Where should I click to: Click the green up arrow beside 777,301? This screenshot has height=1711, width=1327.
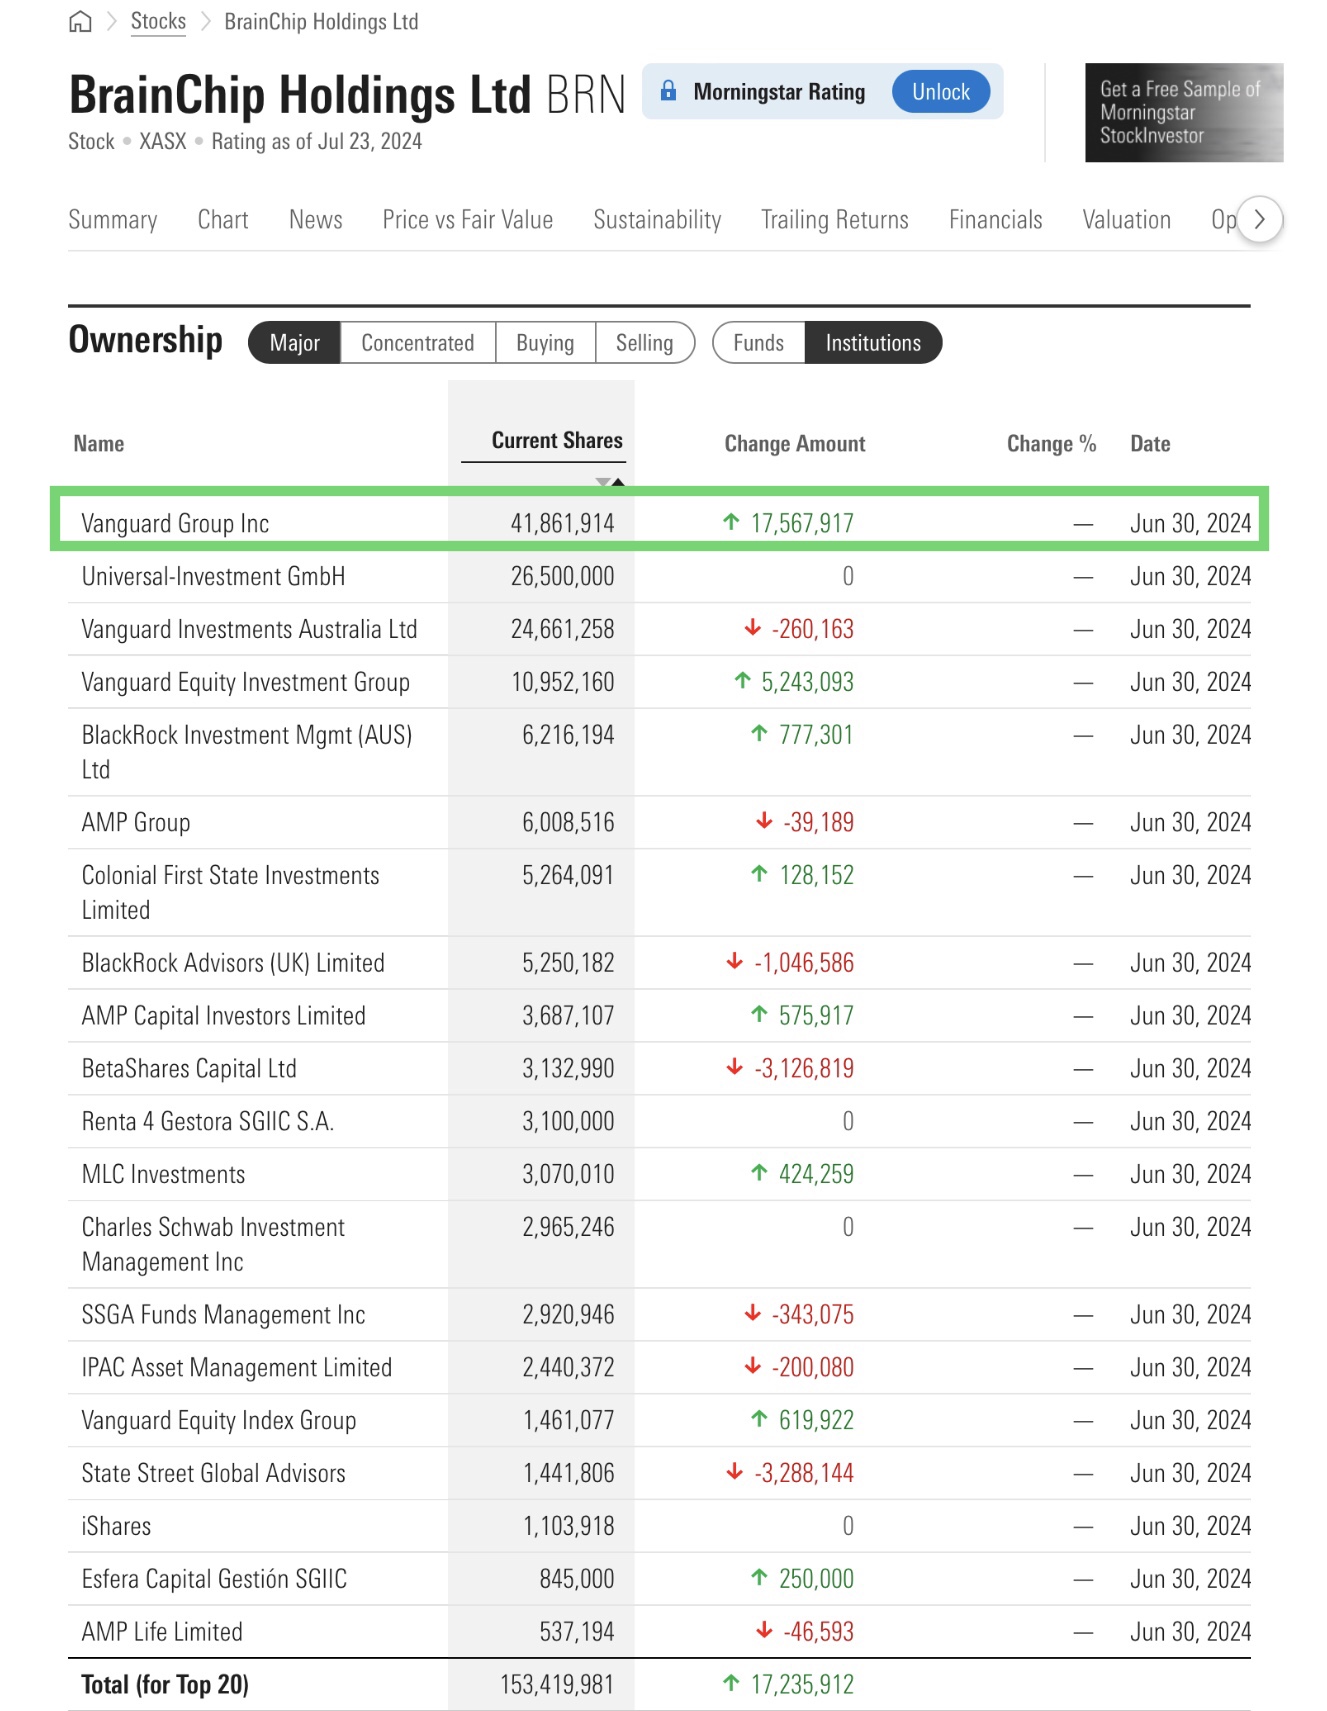coord(759,734)
